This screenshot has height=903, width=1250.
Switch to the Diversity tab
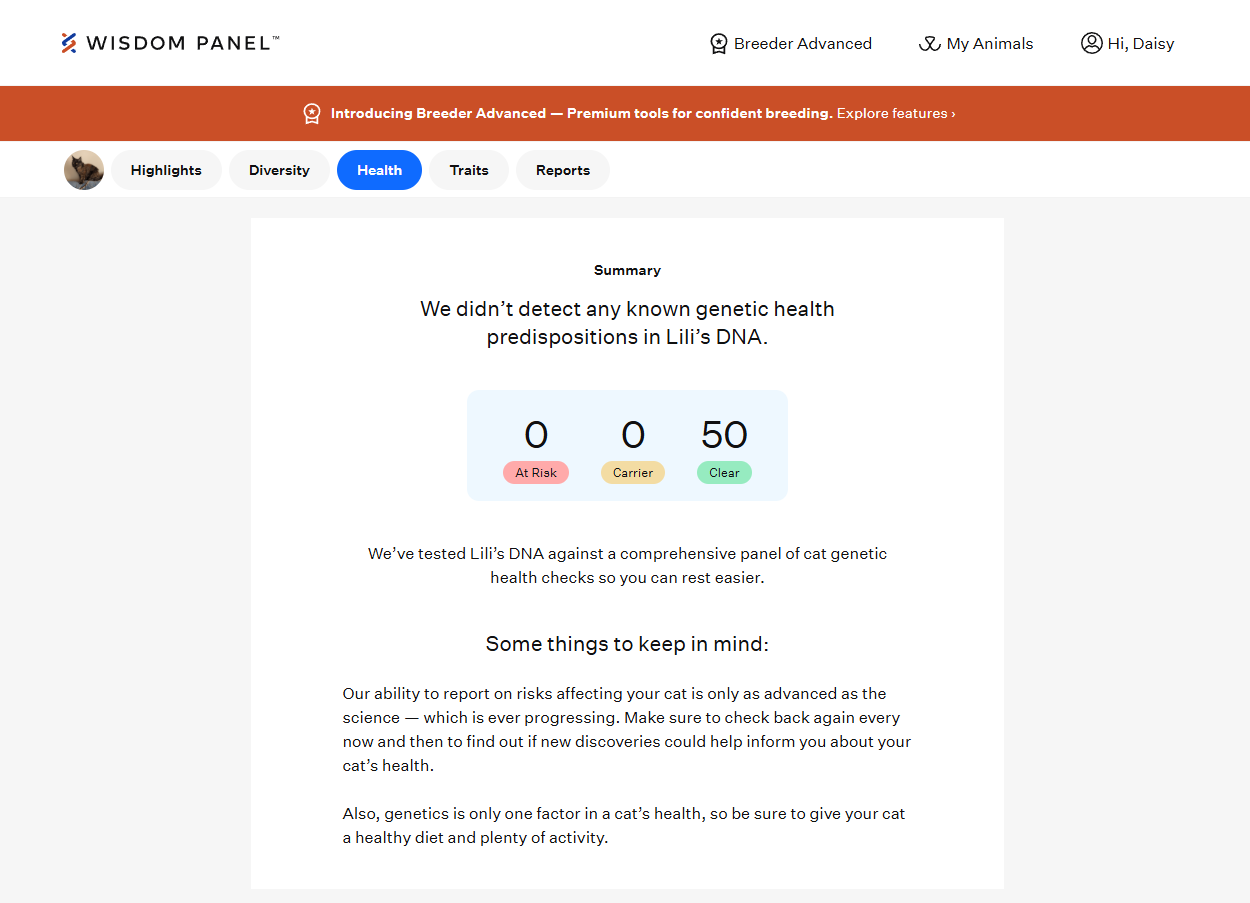point(279,170)
